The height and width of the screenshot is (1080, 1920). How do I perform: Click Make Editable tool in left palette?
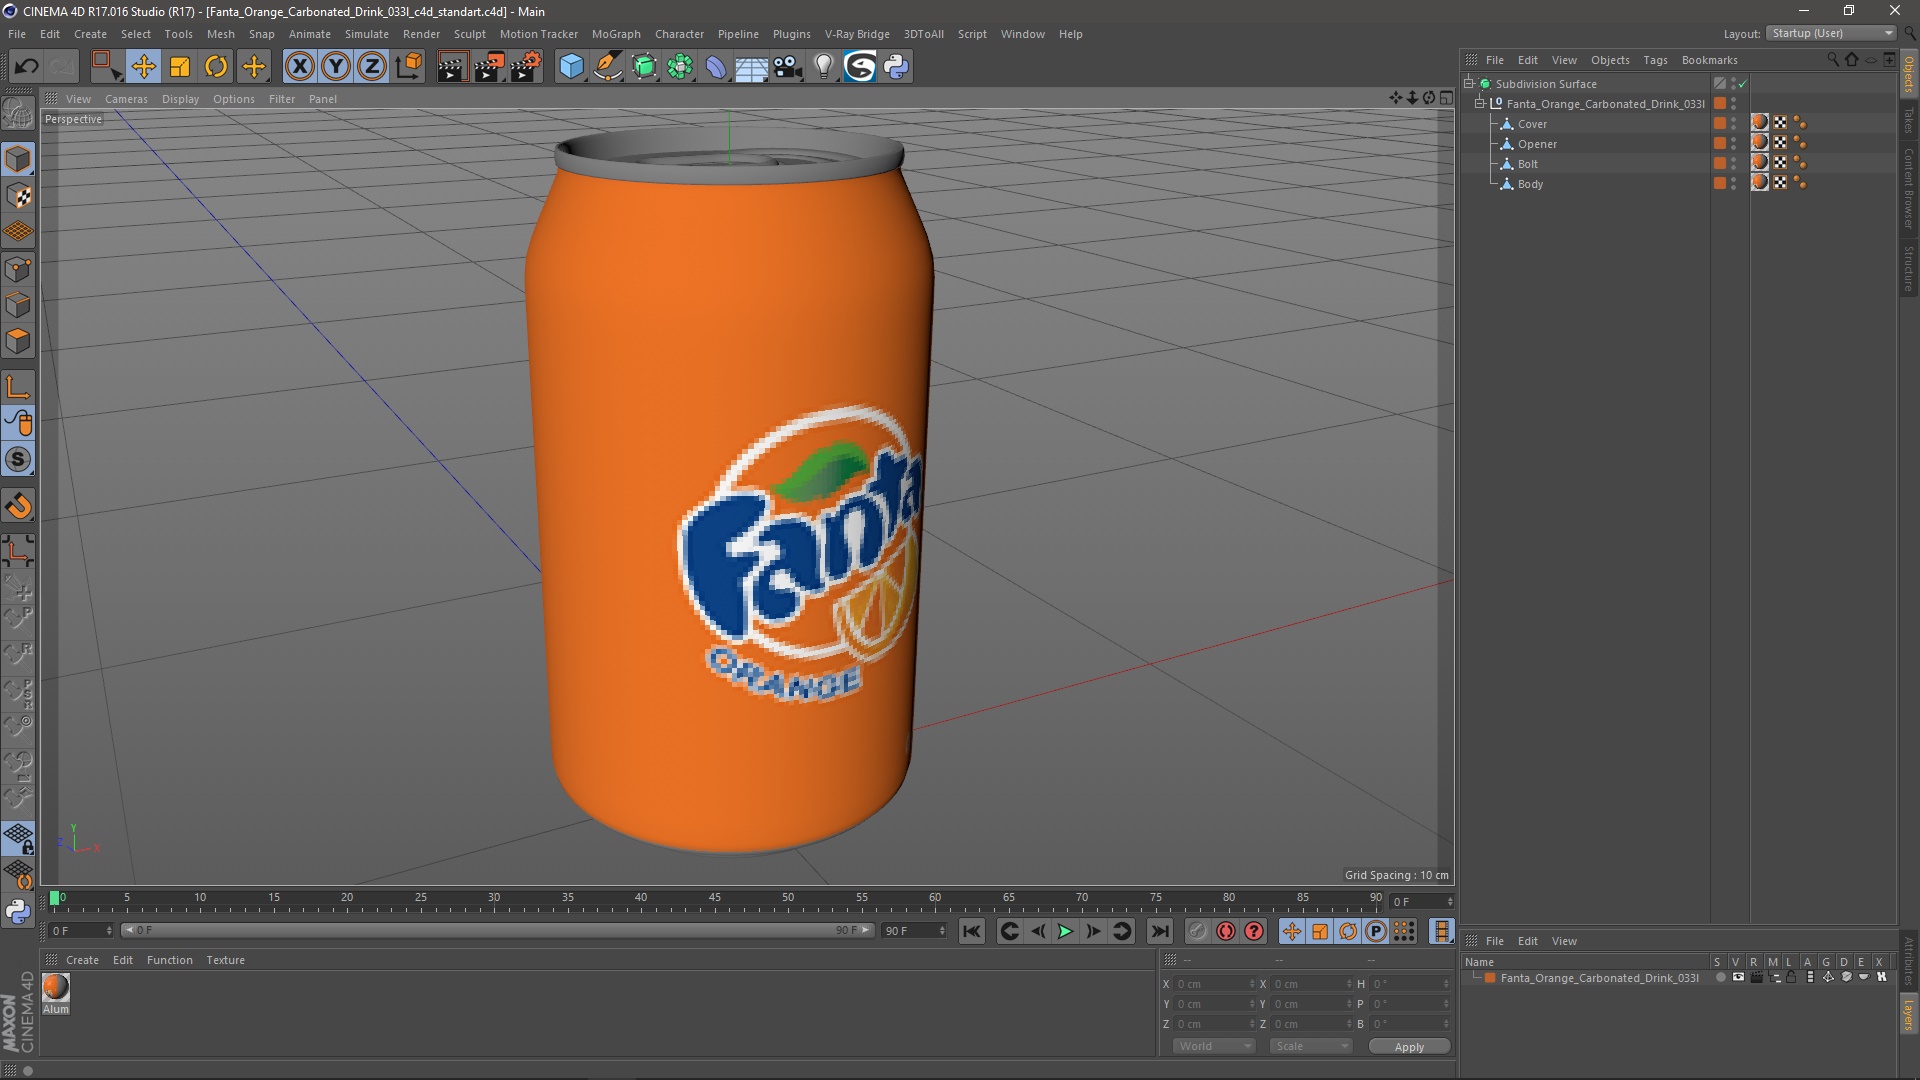coord(18,113)
